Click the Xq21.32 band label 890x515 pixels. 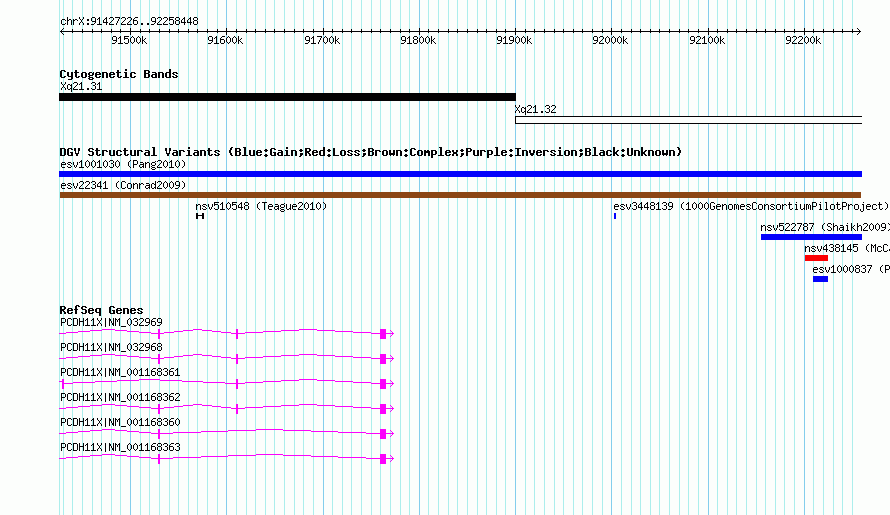coord(536,110)
